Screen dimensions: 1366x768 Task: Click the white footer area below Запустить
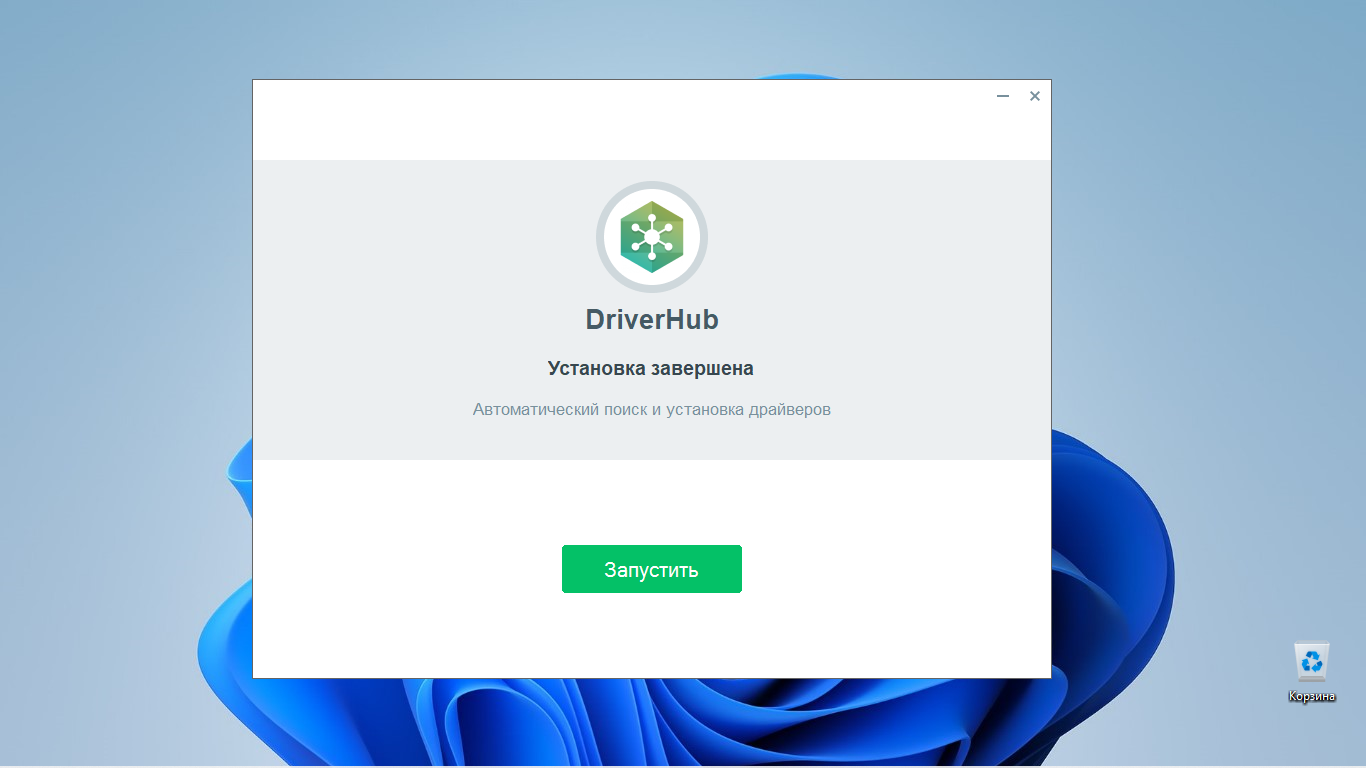pyautogui.click(x=652, y=635)
